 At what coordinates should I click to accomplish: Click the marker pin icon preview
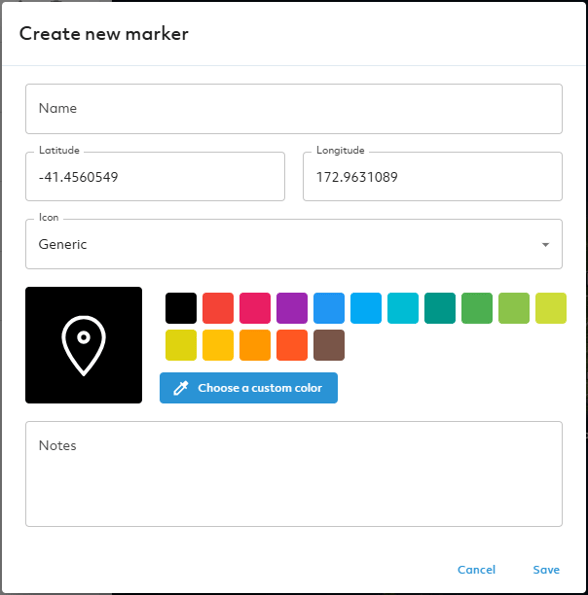pos(83,345)
